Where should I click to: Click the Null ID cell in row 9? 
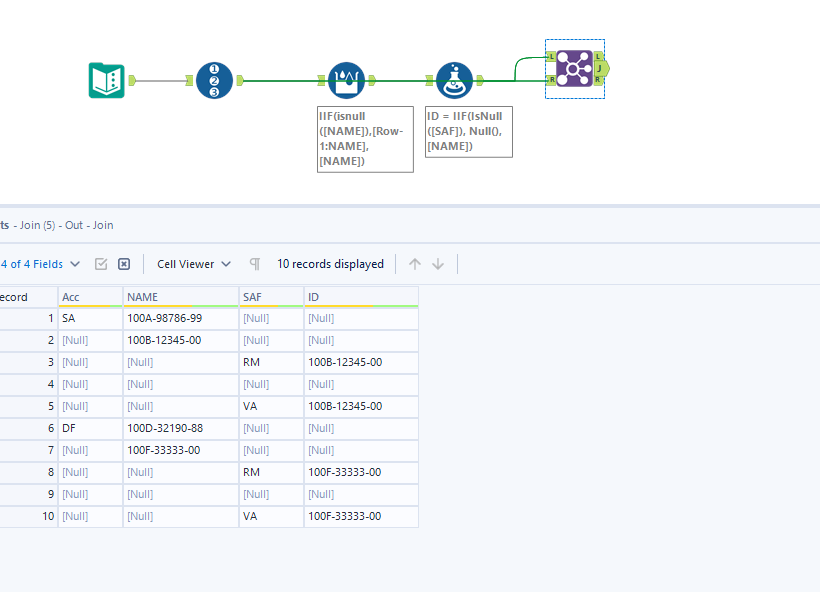tap(361, 494)
